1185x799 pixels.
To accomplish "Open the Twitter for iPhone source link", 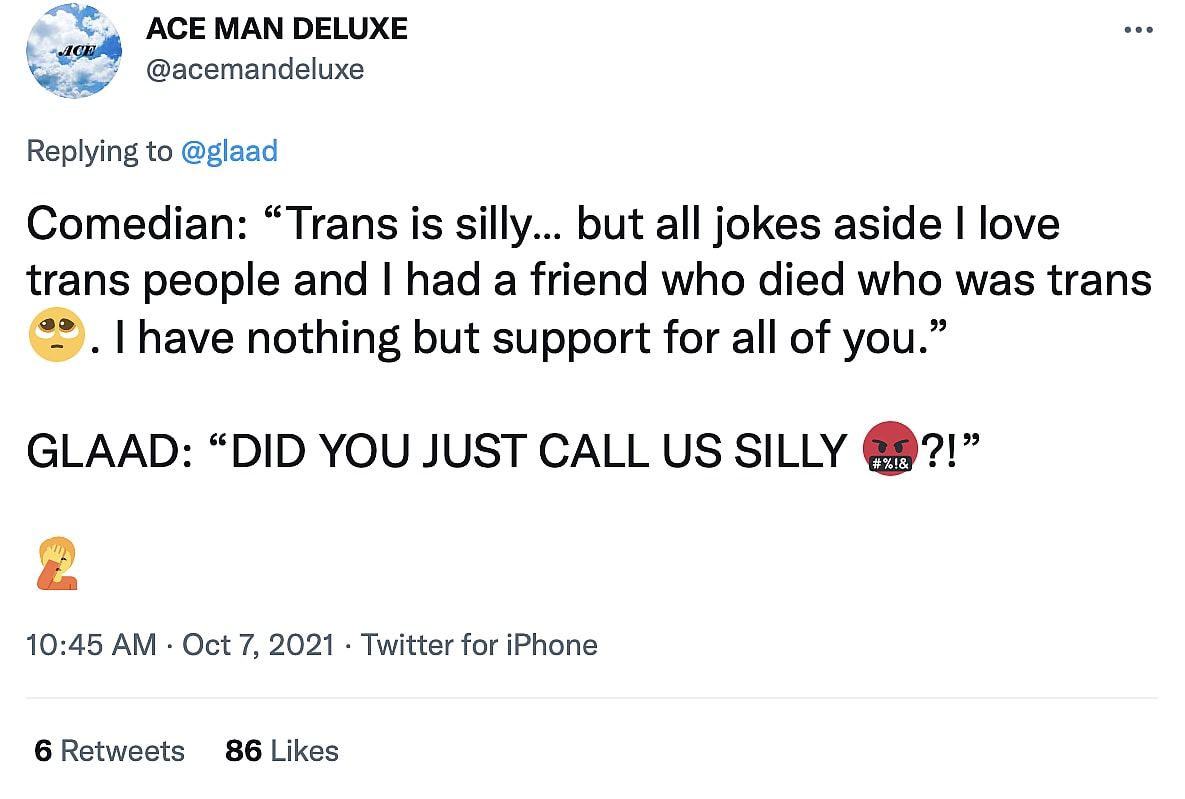I will pos(479,645).
